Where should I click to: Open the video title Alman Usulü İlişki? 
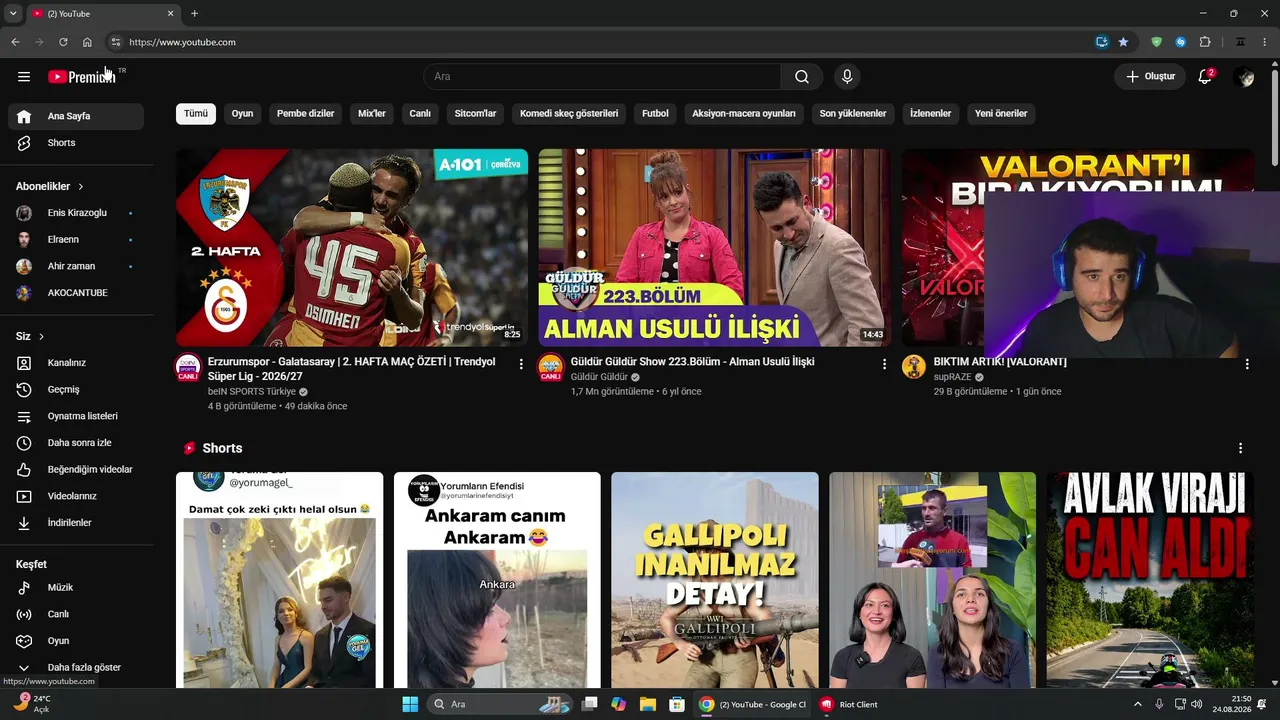point(693,362)
